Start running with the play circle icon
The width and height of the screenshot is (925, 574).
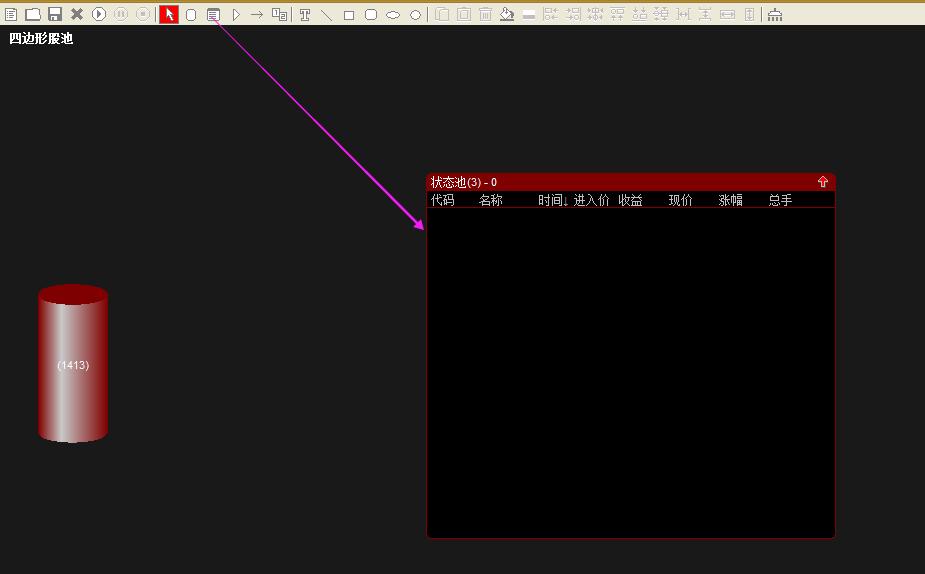pos(99,14)
